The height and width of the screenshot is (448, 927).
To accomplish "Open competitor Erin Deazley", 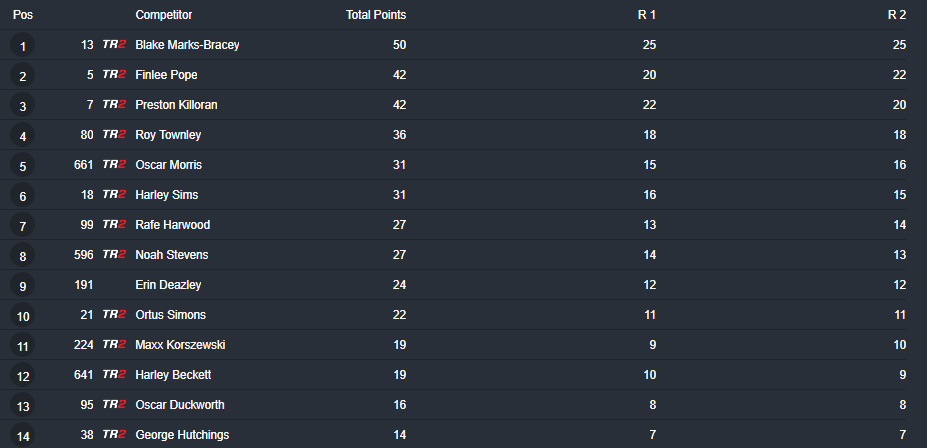I will 168,285.
